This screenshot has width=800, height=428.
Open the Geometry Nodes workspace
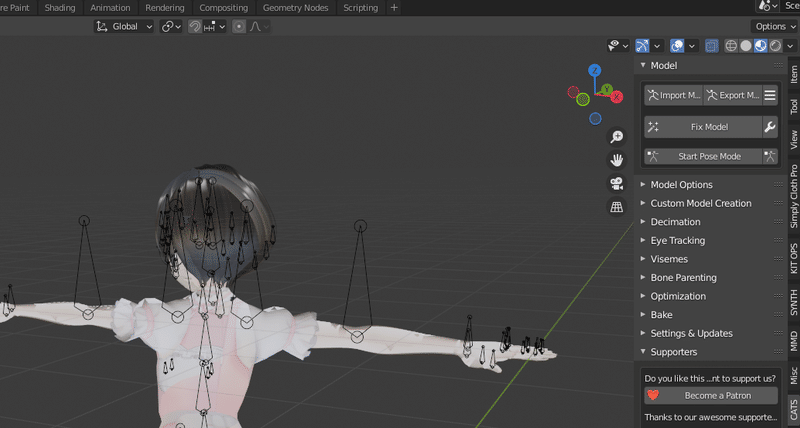click(x=295, y=8)
